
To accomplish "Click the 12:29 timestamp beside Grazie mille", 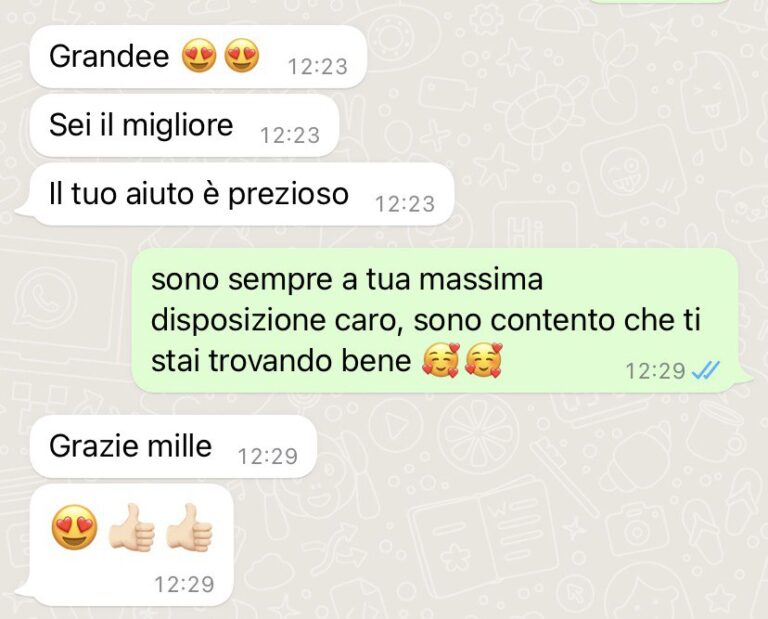I will tap(268, 456).
